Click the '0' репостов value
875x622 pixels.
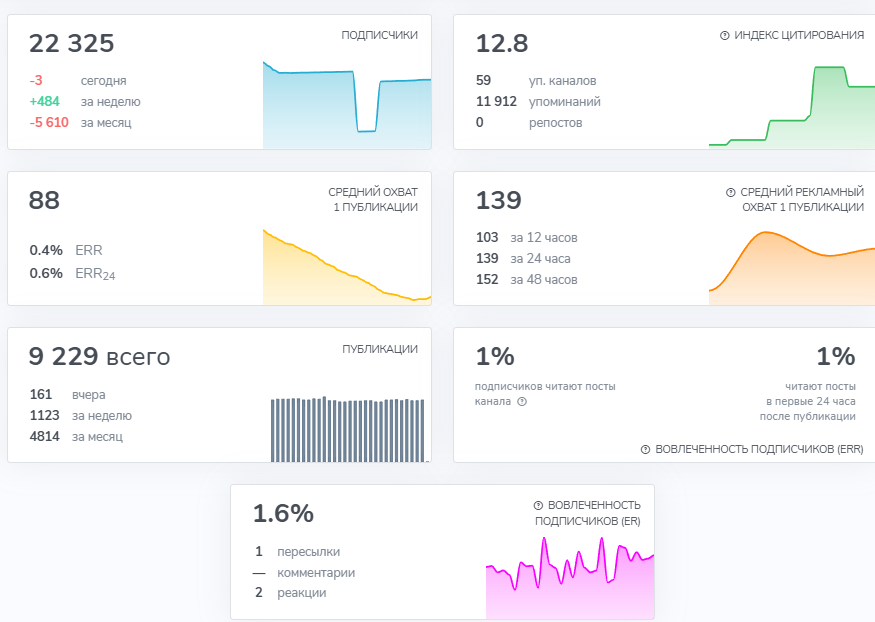click(x=479, y=122)
